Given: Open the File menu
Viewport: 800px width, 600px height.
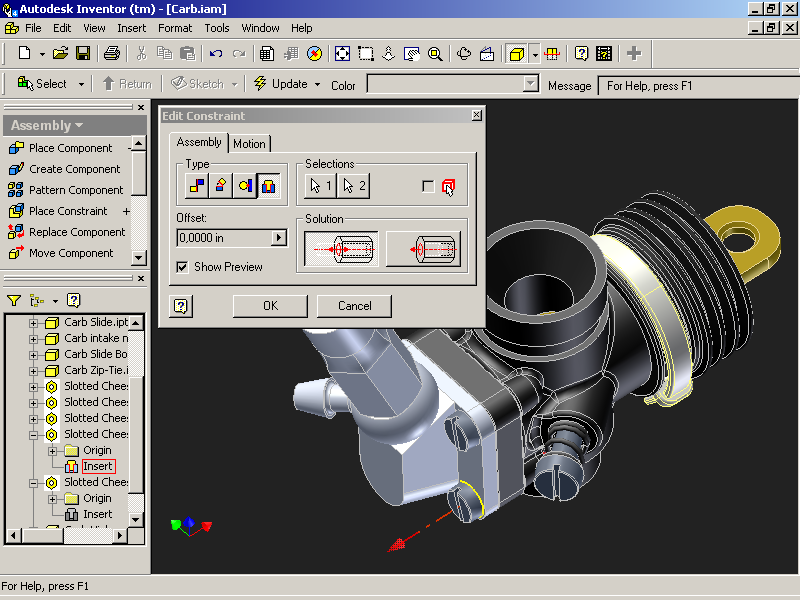Looking at the screenshot, I should [x=33, y=28].
